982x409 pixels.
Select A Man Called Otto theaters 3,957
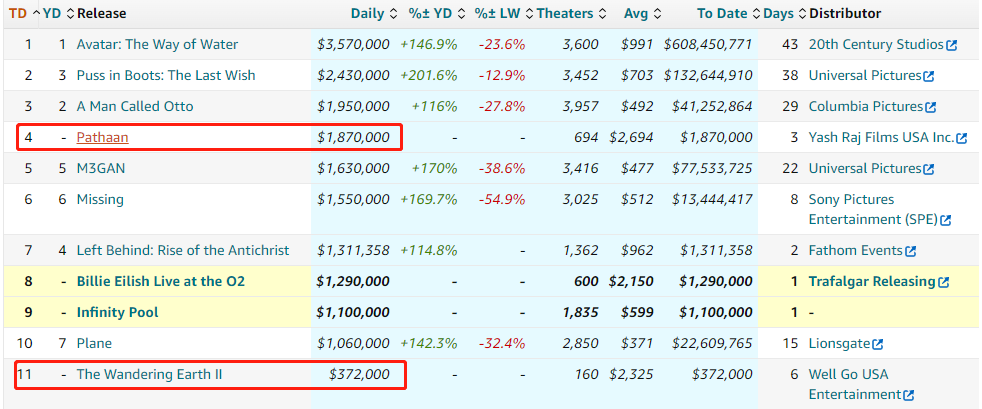(581, 106)
